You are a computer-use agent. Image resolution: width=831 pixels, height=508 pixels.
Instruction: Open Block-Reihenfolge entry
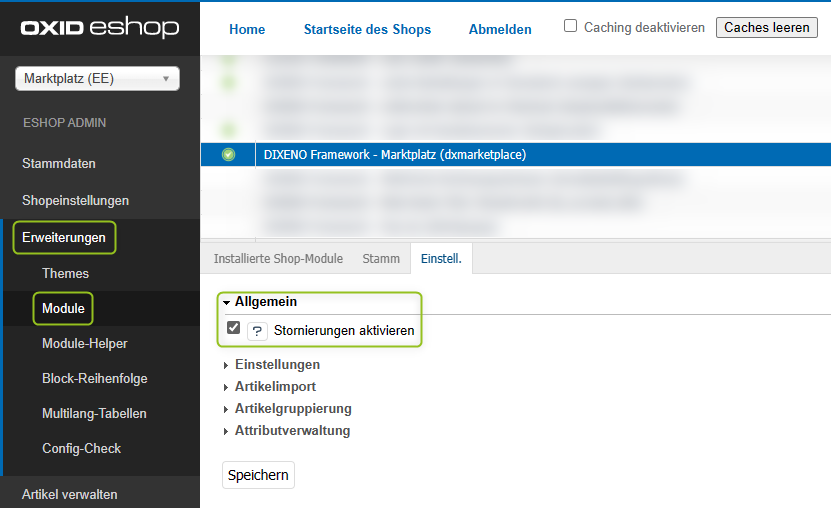(x=94, y=378)
